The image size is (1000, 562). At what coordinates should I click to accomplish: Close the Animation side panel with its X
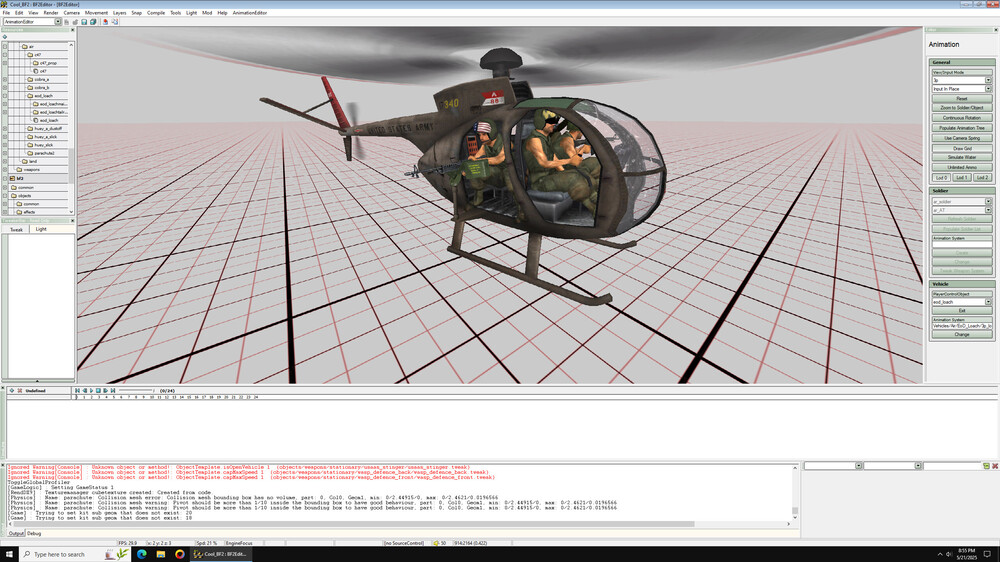click(x=996, y=30)
